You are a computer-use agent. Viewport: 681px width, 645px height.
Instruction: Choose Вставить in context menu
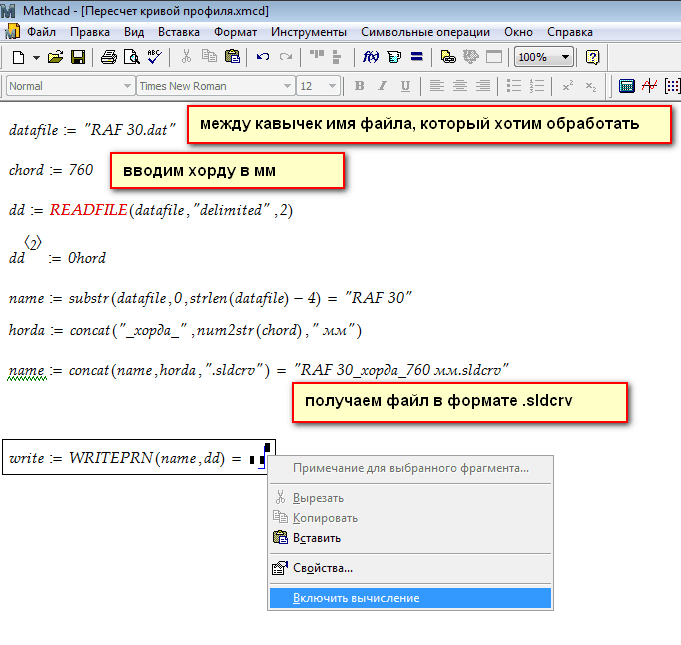pos(410,538)
